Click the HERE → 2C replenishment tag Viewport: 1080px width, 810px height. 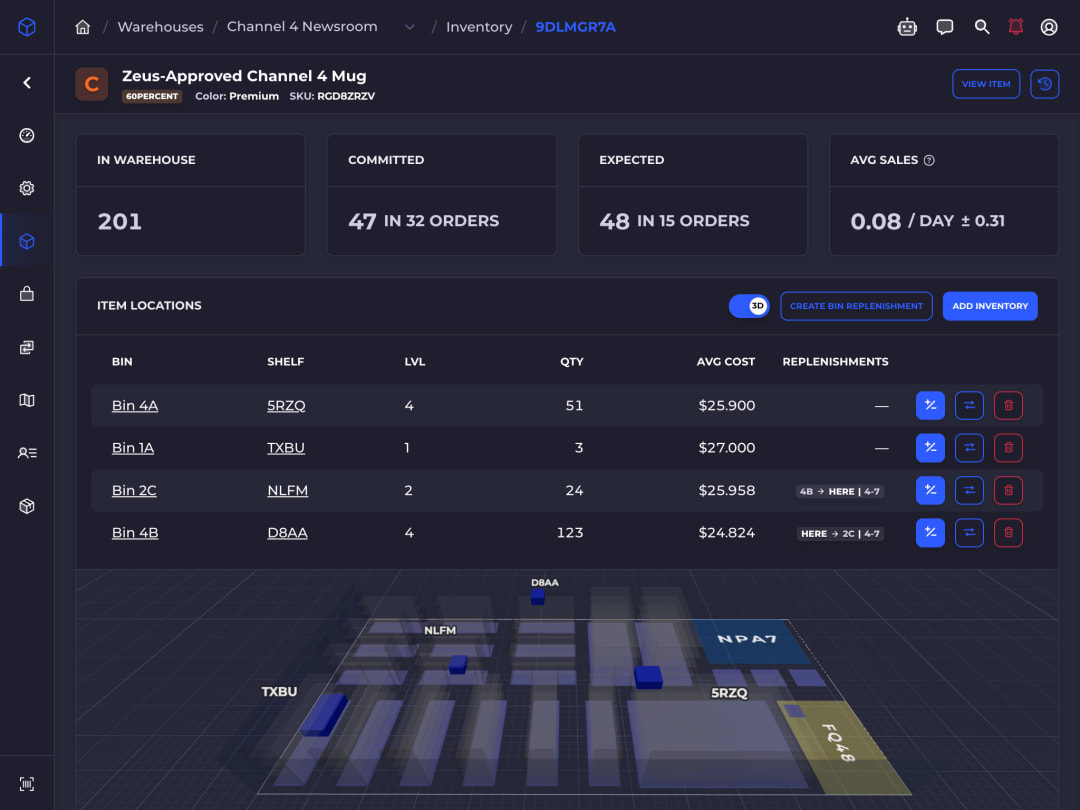[x=840, y=534]
